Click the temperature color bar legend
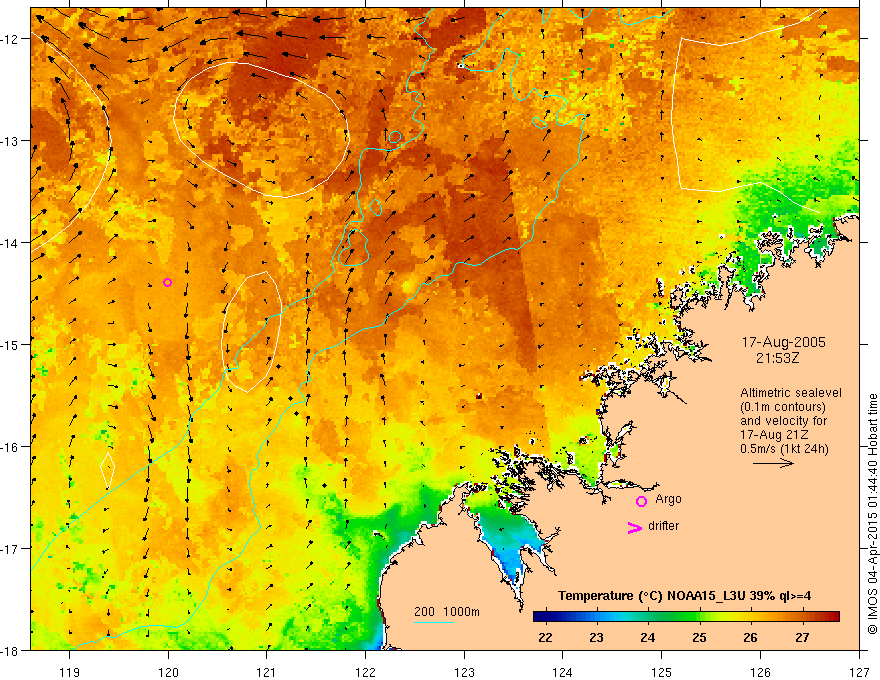Viewport: 880px width, 680px height. [686, 617]
